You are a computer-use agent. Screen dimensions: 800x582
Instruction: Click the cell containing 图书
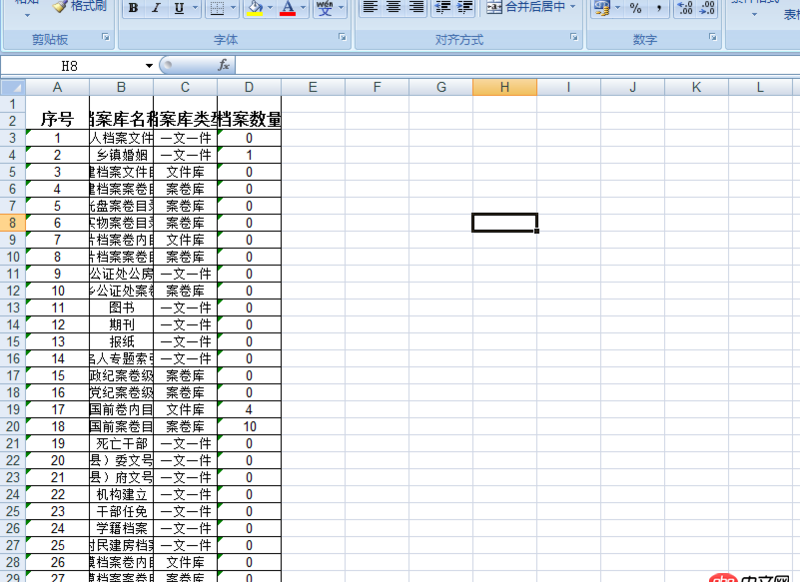[121, 308]
